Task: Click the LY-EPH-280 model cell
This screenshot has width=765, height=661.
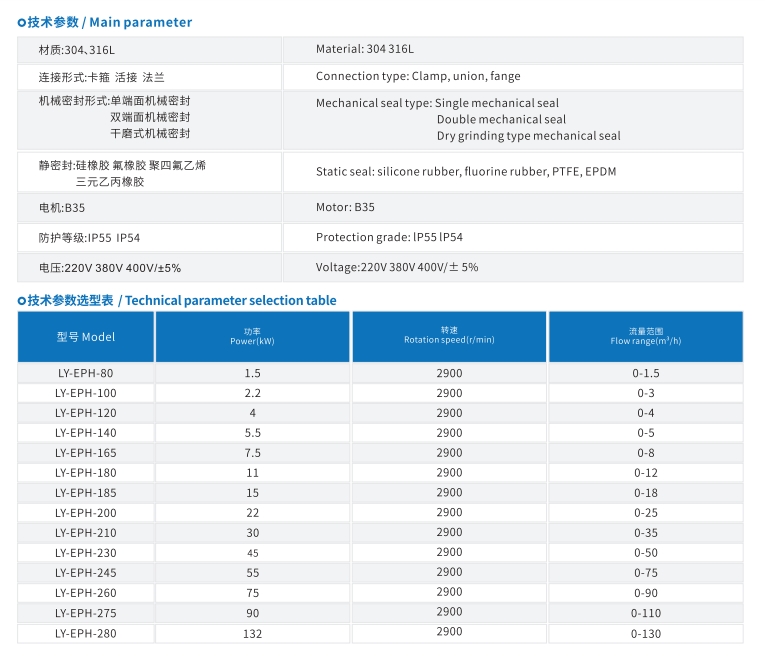Action: pyautogui.click(x=86, y=633)
